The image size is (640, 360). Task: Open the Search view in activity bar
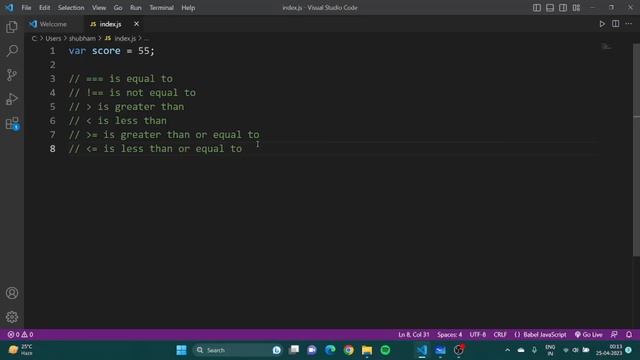click(12, 51)
